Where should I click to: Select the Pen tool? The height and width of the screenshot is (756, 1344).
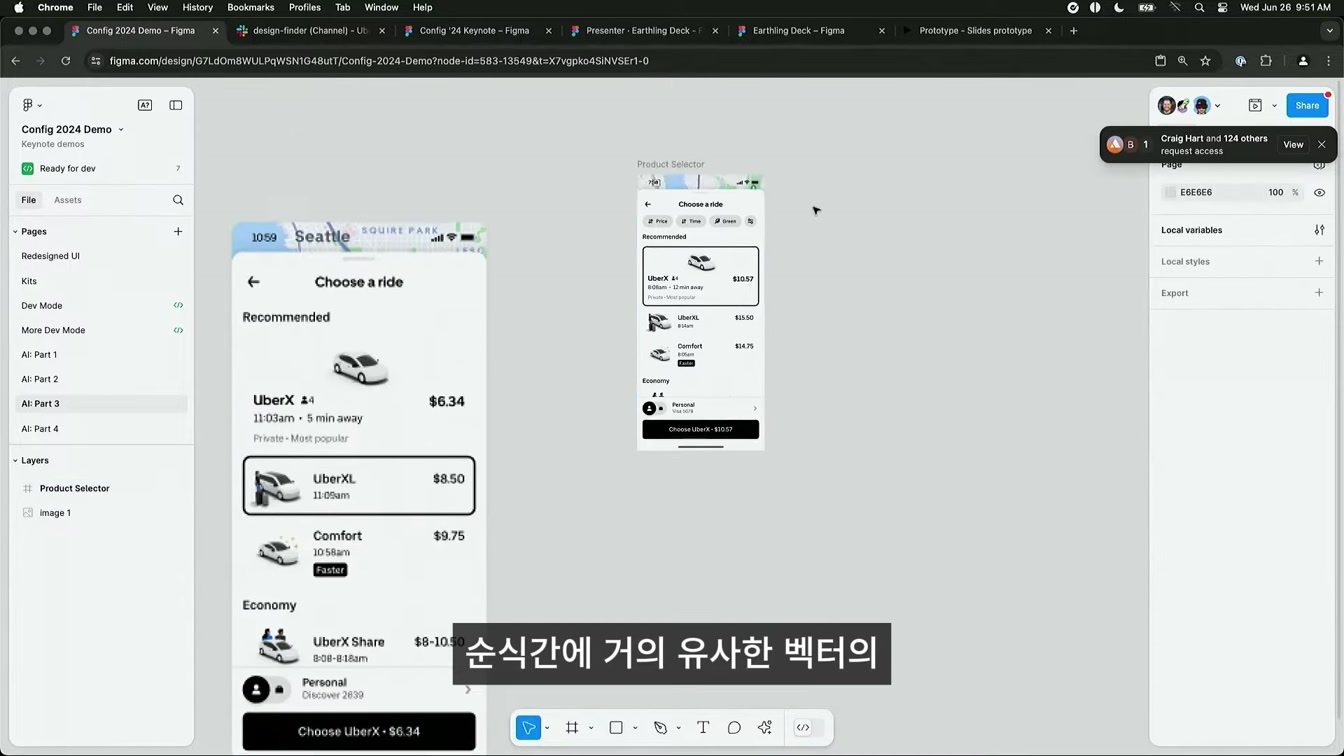[660, 728]
